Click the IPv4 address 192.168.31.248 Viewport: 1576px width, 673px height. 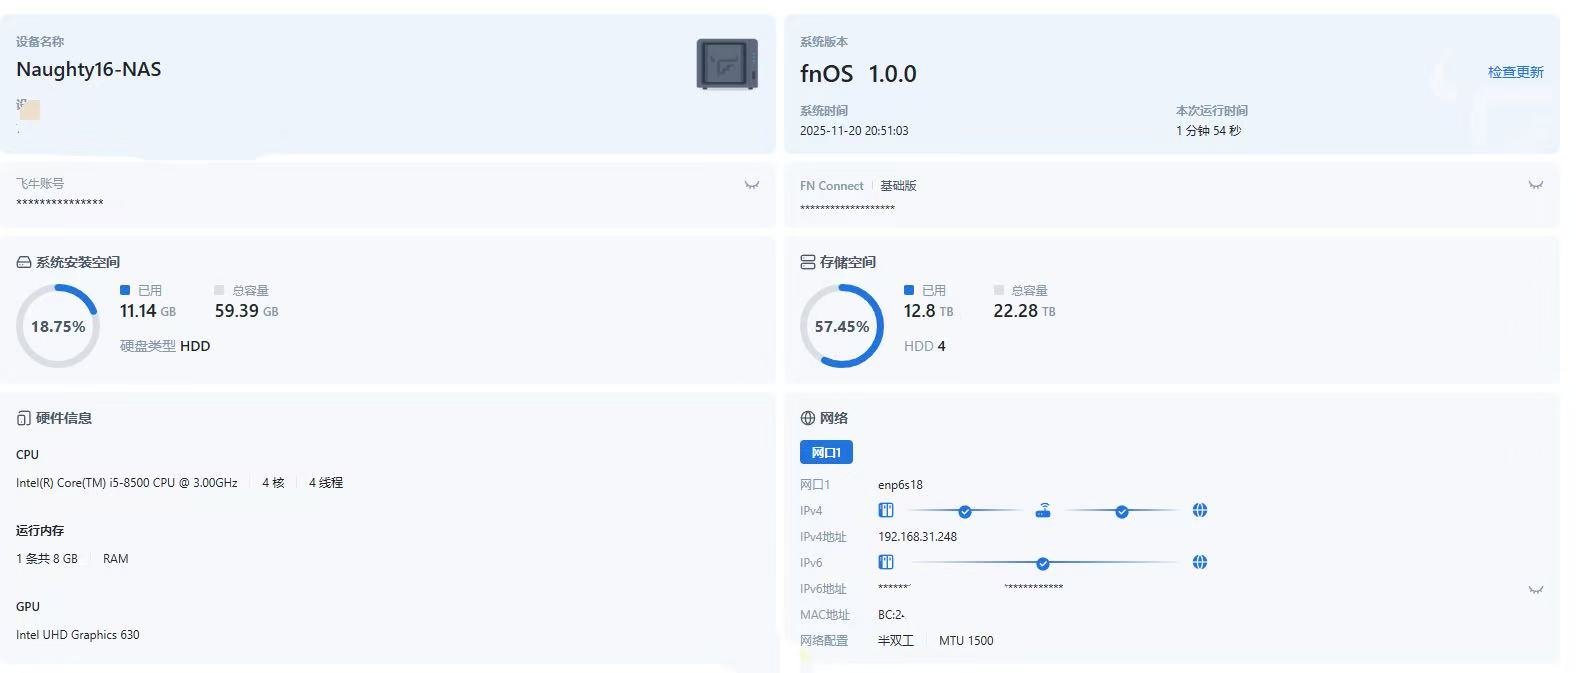click(x=917, y=537)
